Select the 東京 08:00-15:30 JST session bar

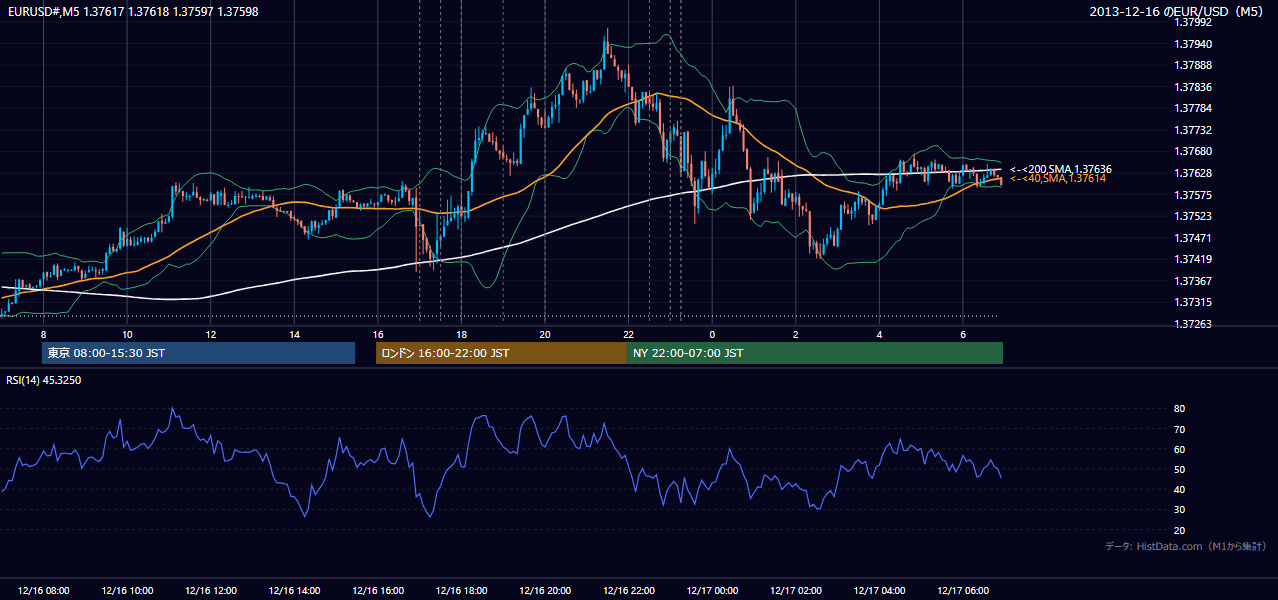pyautogui.click(x=198, y=353)
